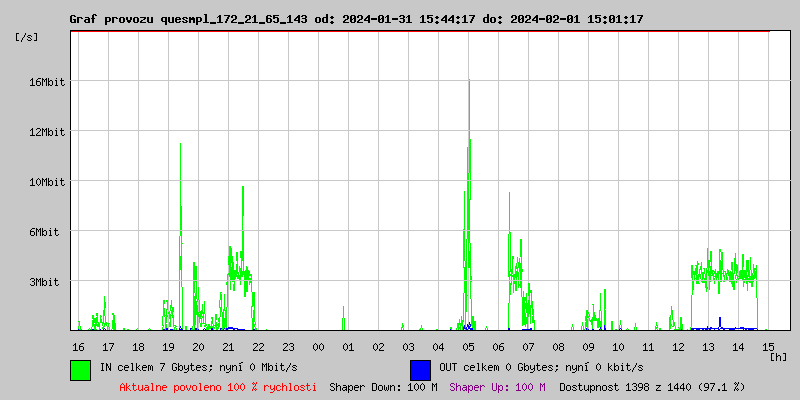Click the 6Mbit y-axis label

(44, 232)
